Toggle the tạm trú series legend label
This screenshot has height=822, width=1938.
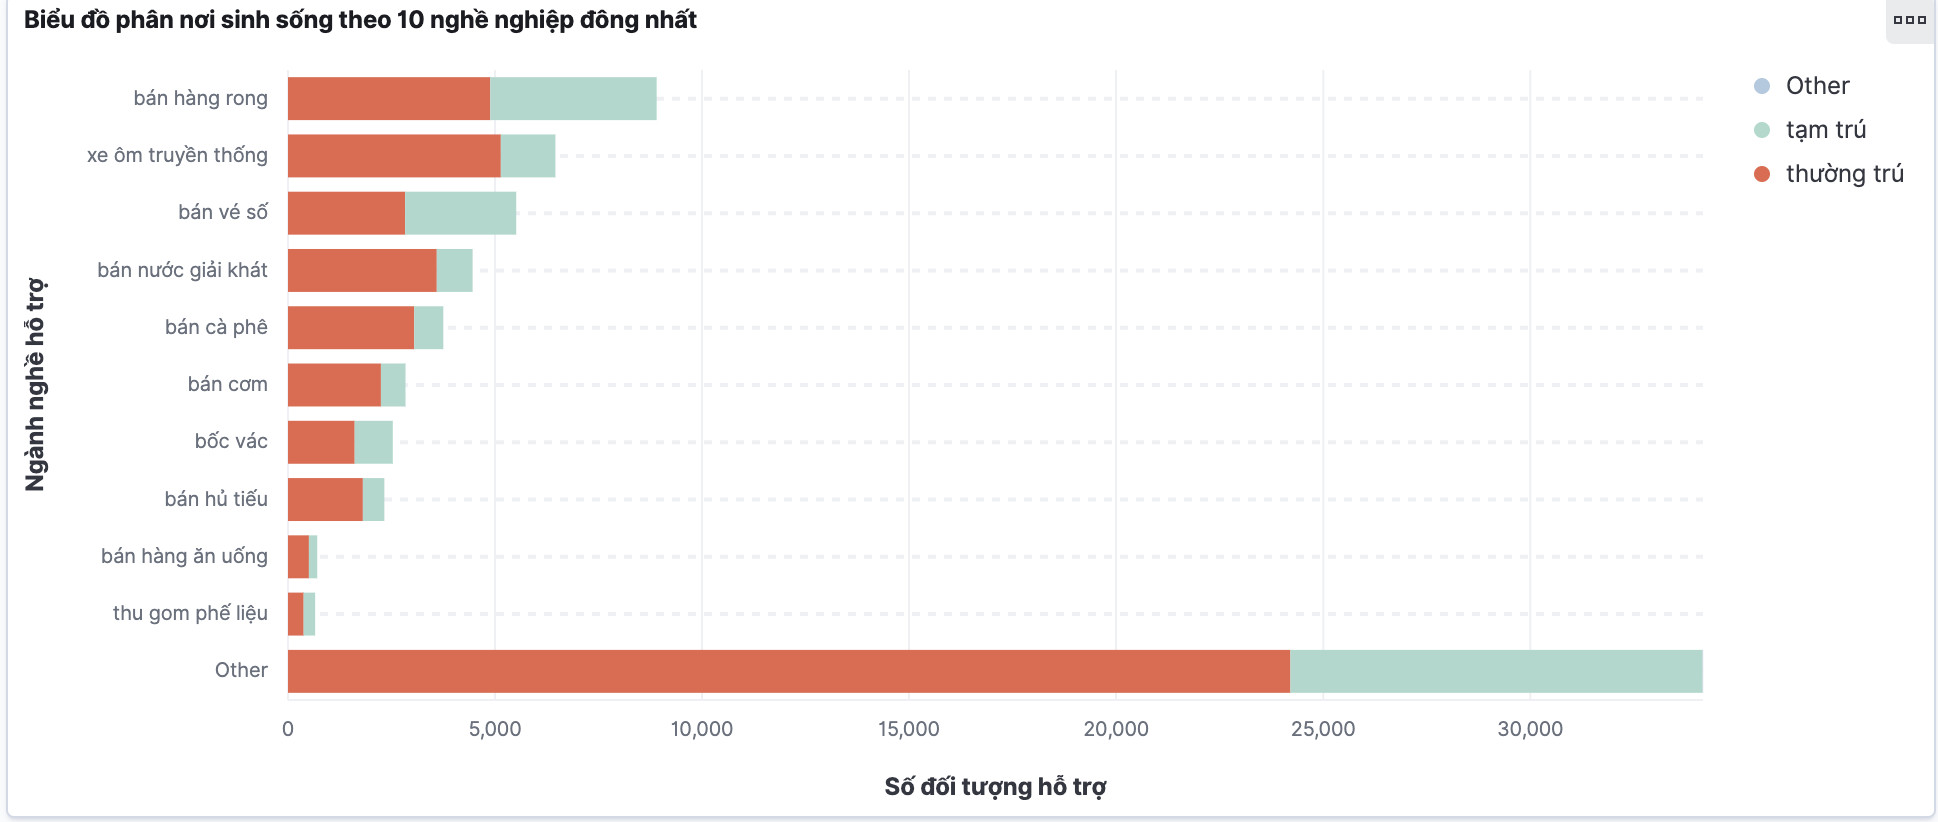[1826, 130]
